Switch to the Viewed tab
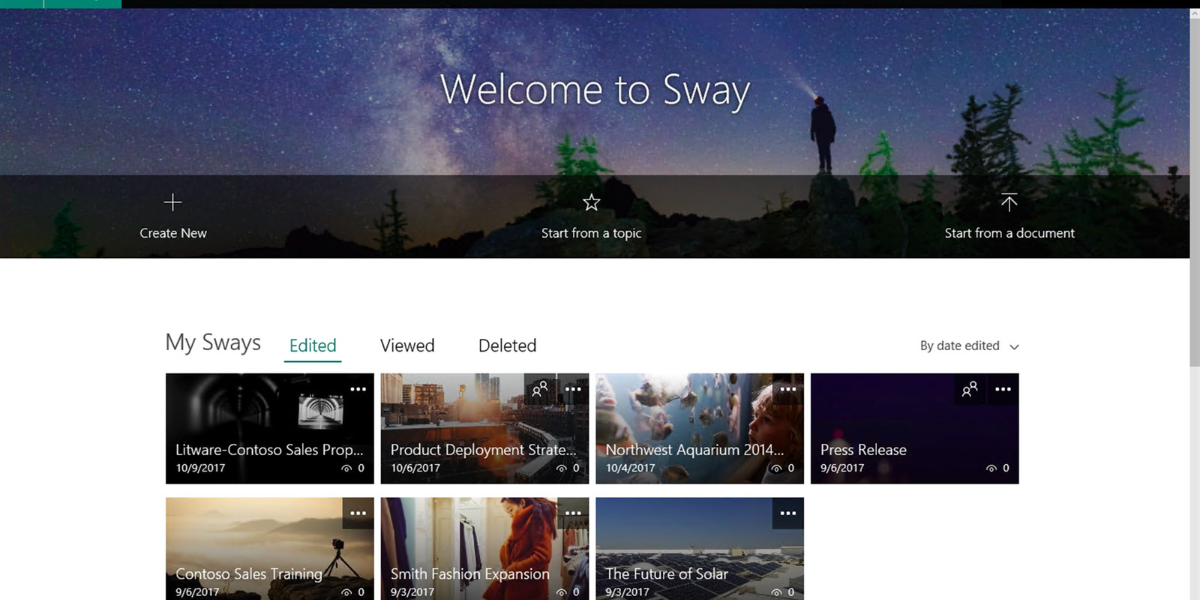 click(407, 345)
